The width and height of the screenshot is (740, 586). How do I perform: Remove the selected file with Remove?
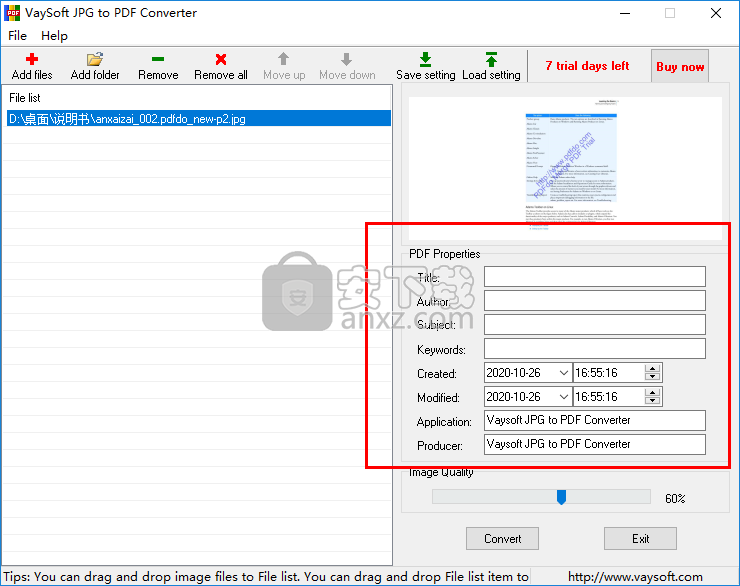(158, 67)
